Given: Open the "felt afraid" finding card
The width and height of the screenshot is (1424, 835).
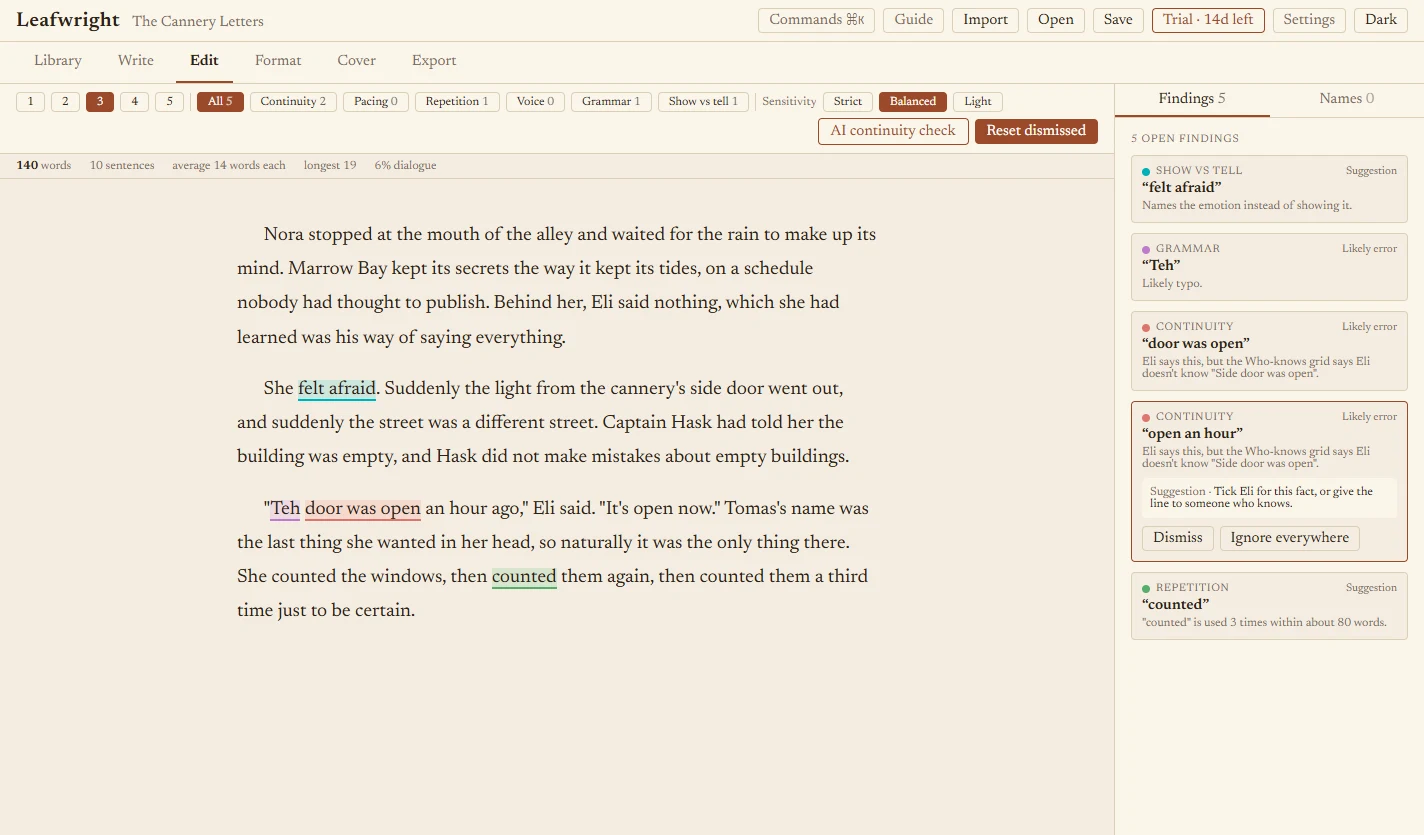Looking at the screenshot, I should click(1269, 188).
